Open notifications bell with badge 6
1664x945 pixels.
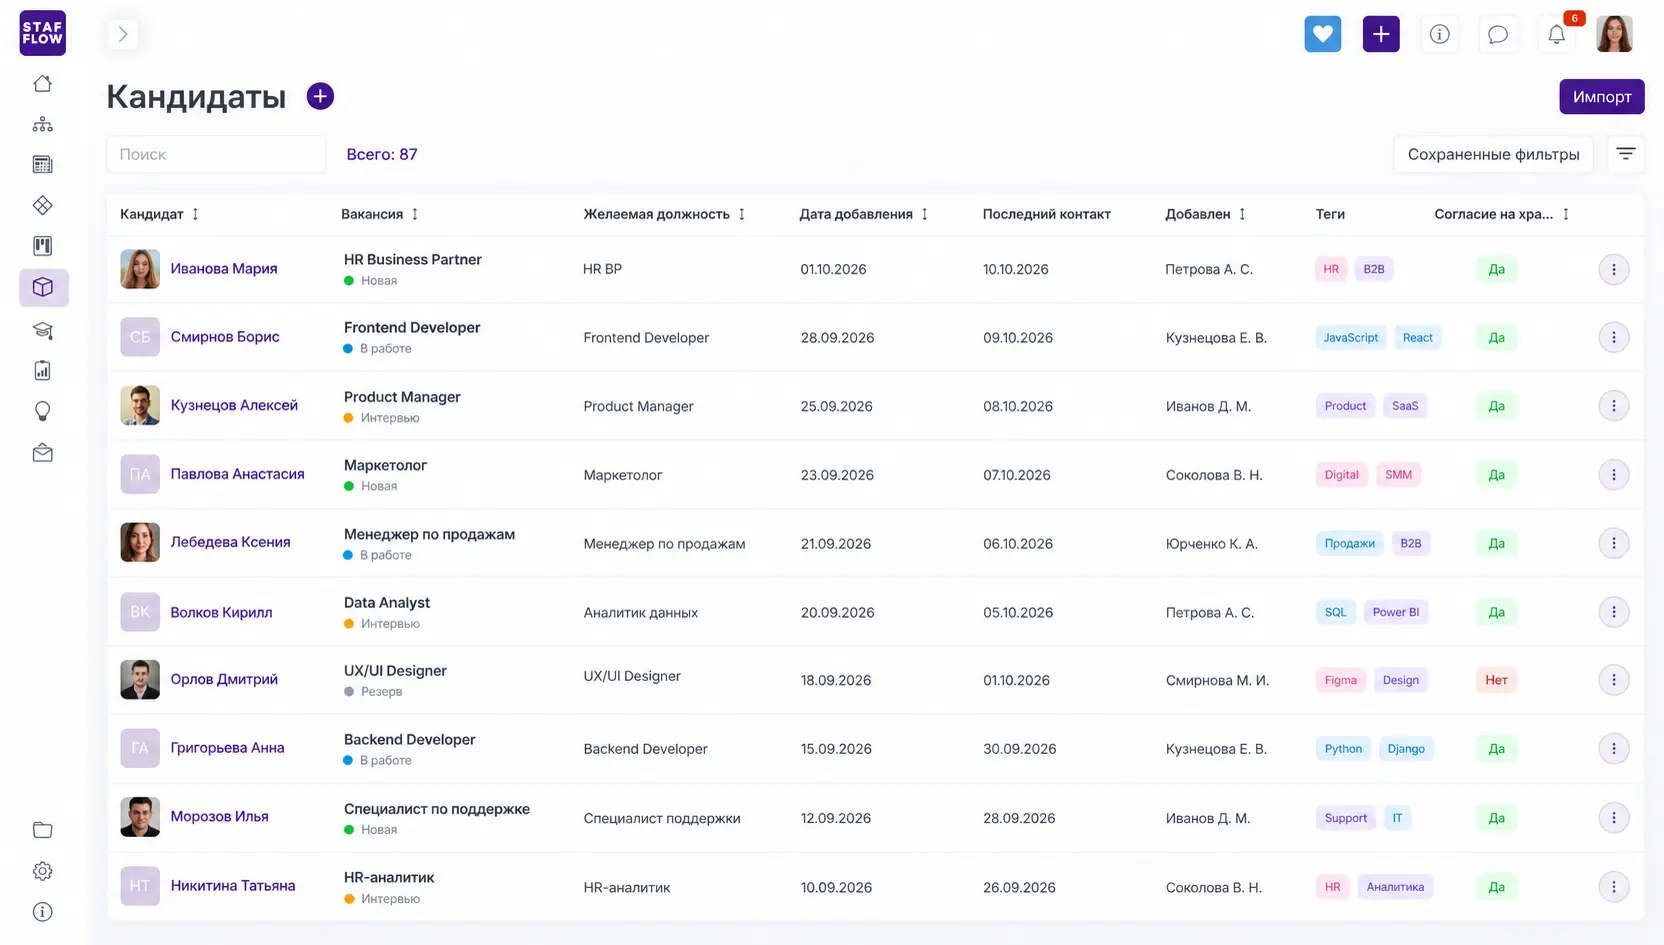pos(1557,34)
